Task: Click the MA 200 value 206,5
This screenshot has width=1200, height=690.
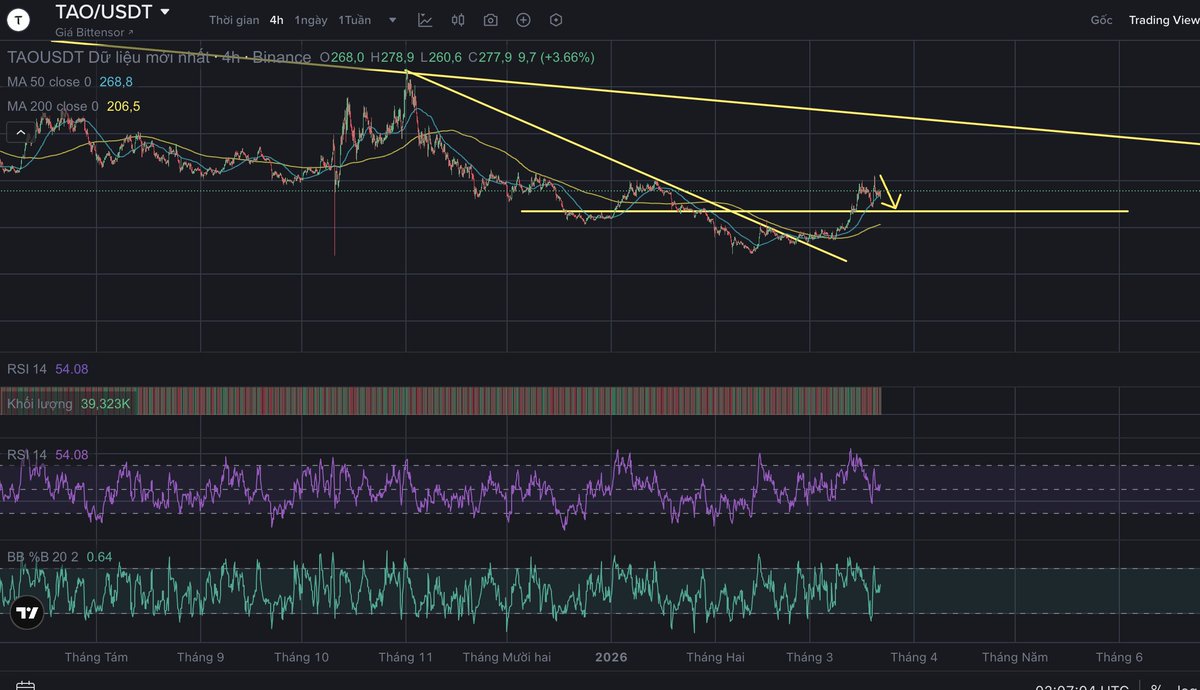Action: (123, 106)
